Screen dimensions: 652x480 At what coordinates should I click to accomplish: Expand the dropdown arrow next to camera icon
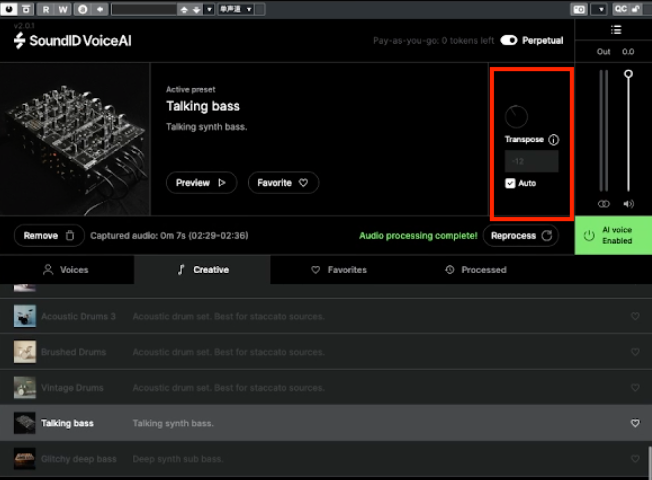599,9
